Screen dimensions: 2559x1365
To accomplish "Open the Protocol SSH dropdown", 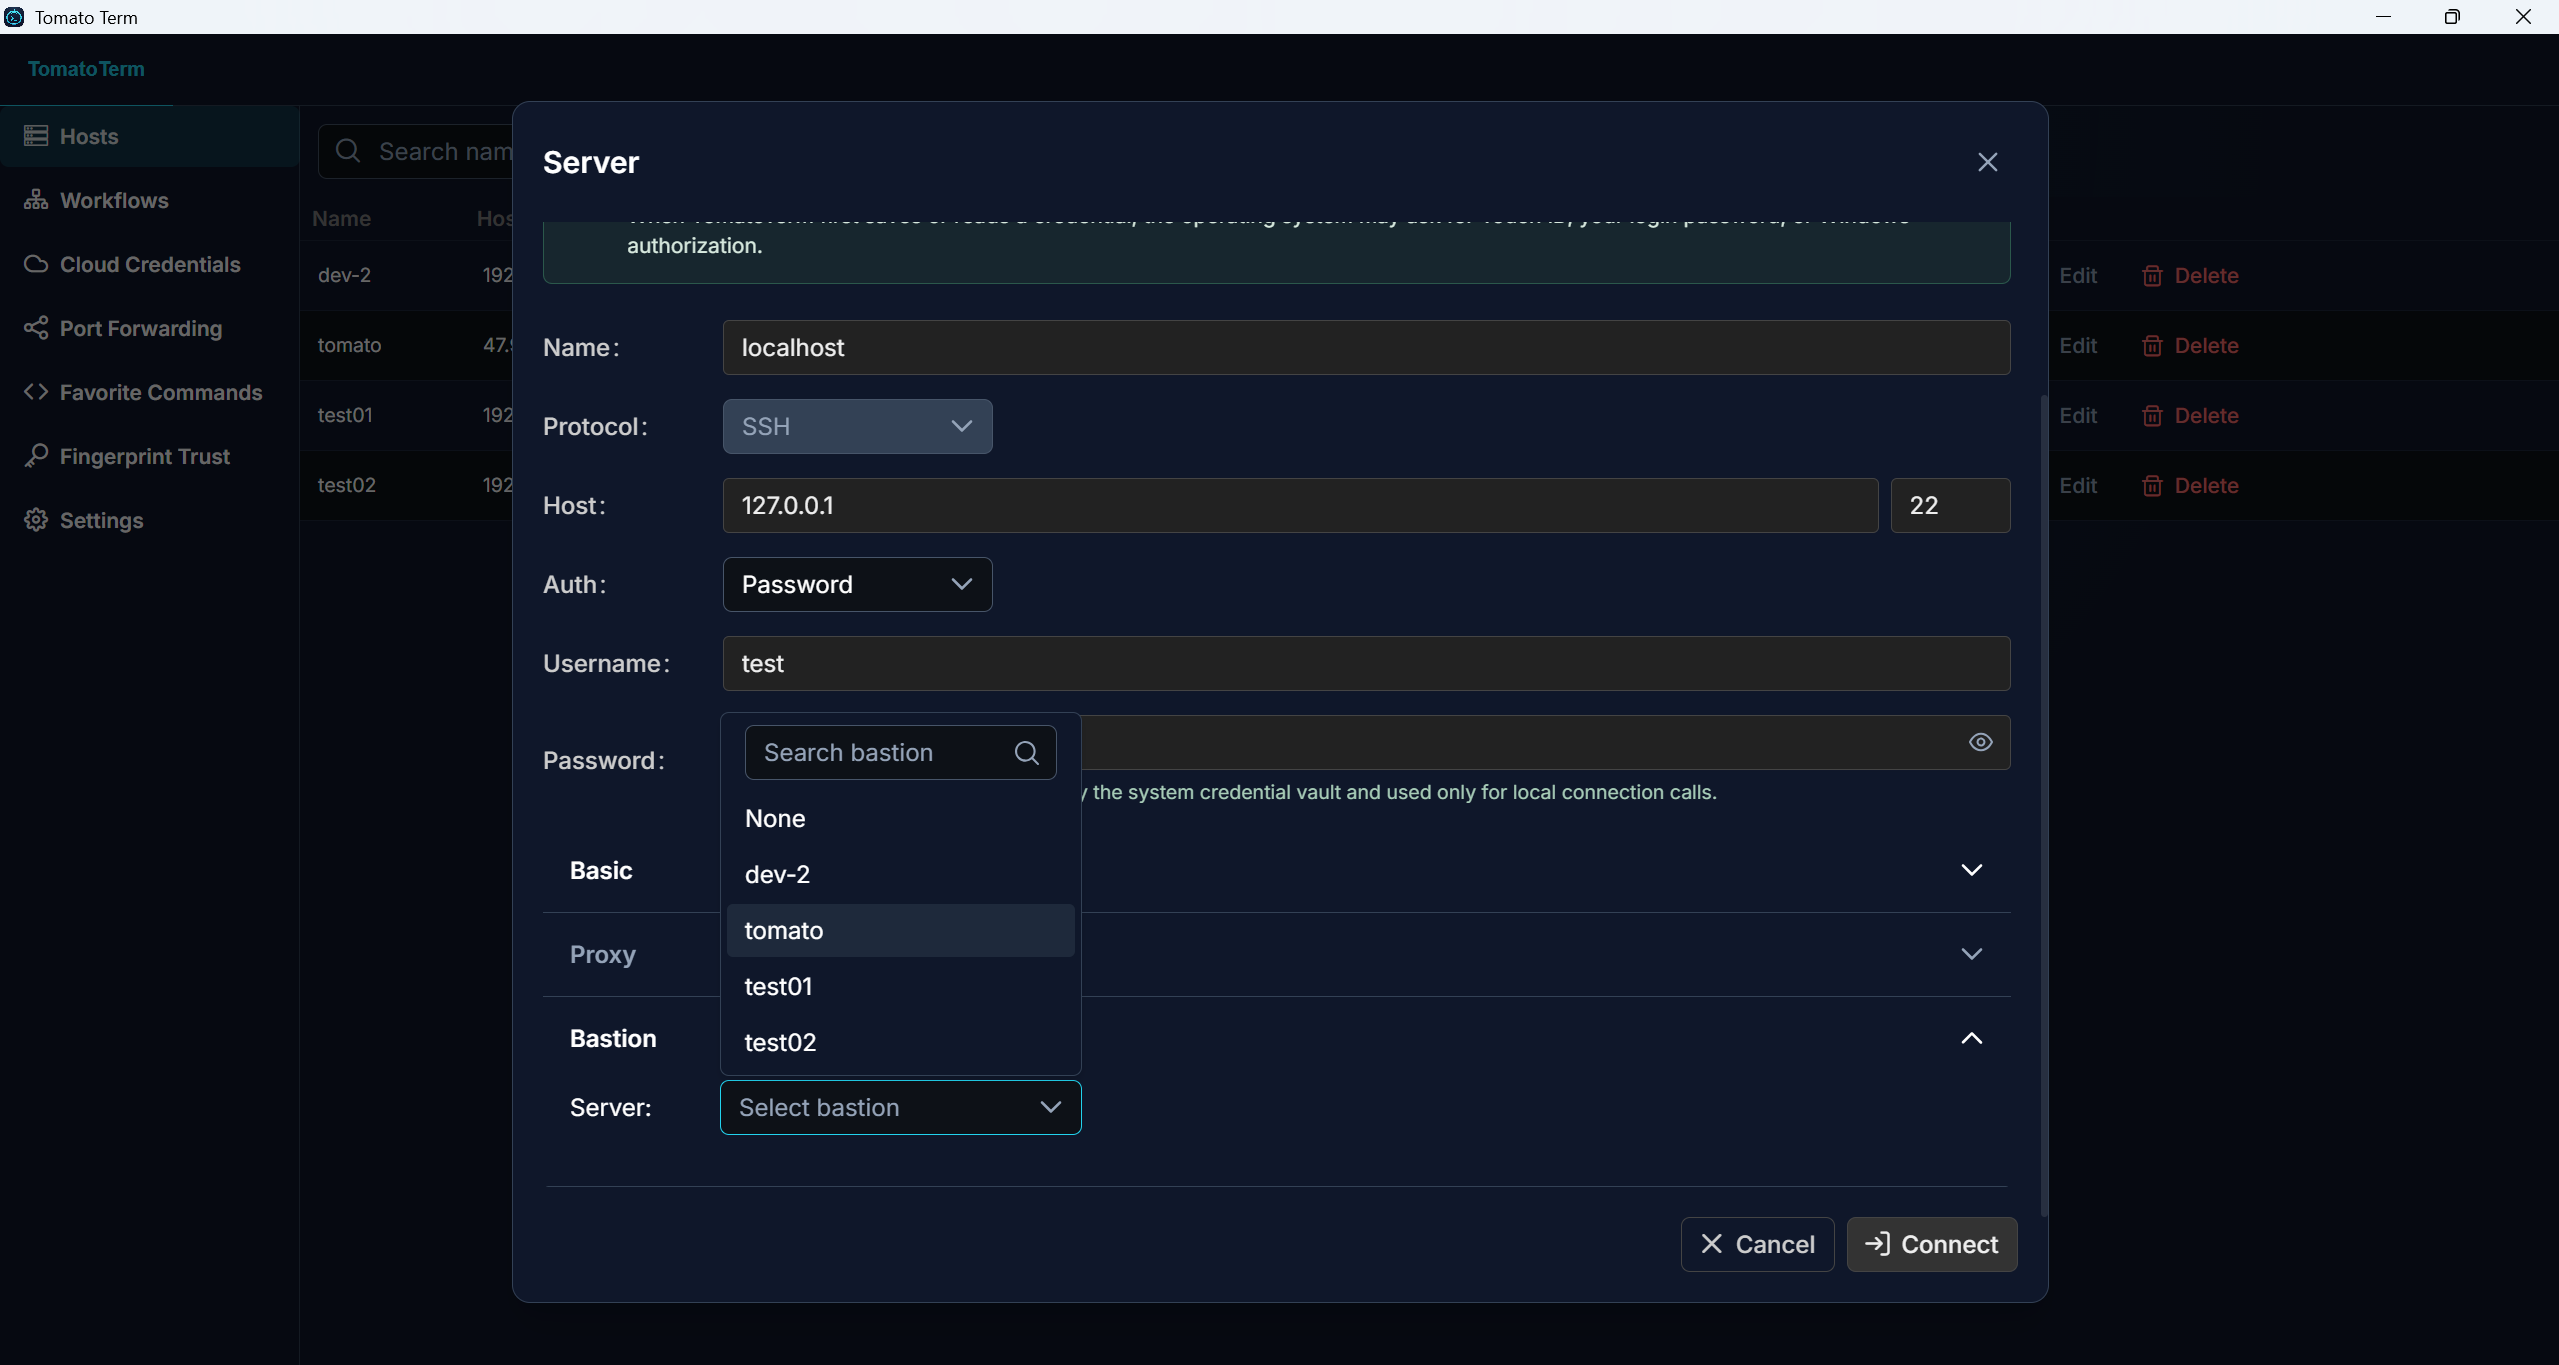I will 857,426.
